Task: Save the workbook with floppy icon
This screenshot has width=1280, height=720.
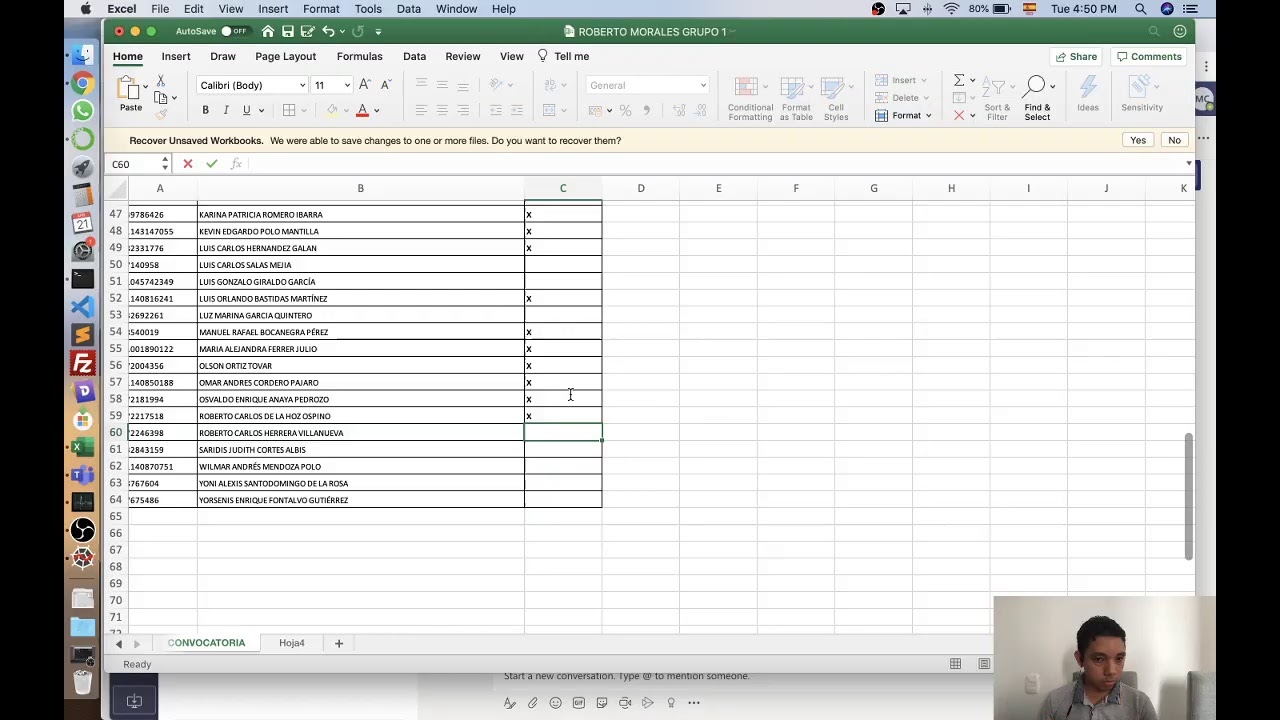Action: tap(288, 31)
